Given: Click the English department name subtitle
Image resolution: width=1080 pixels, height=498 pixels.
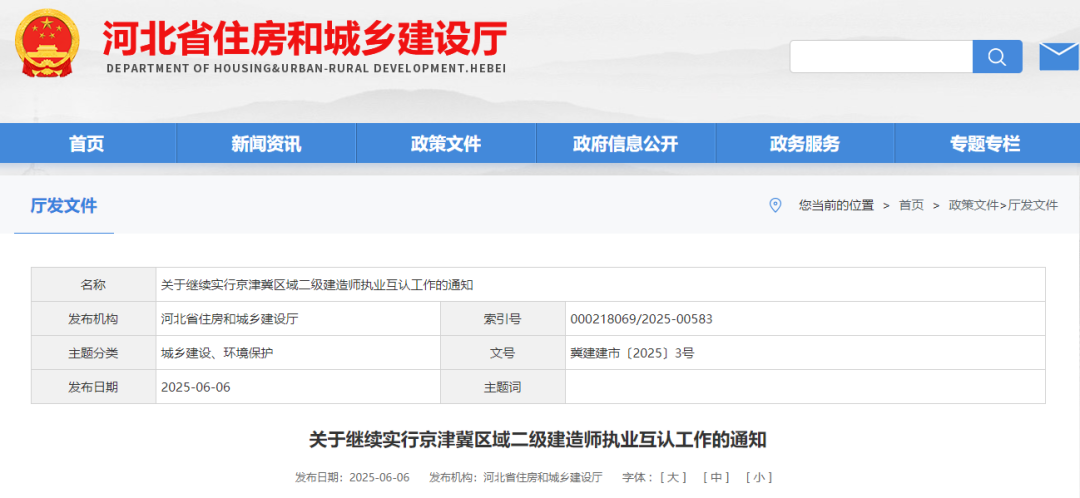Looking at the screenshot, I should pyautogui.click(x=307, y=69).
